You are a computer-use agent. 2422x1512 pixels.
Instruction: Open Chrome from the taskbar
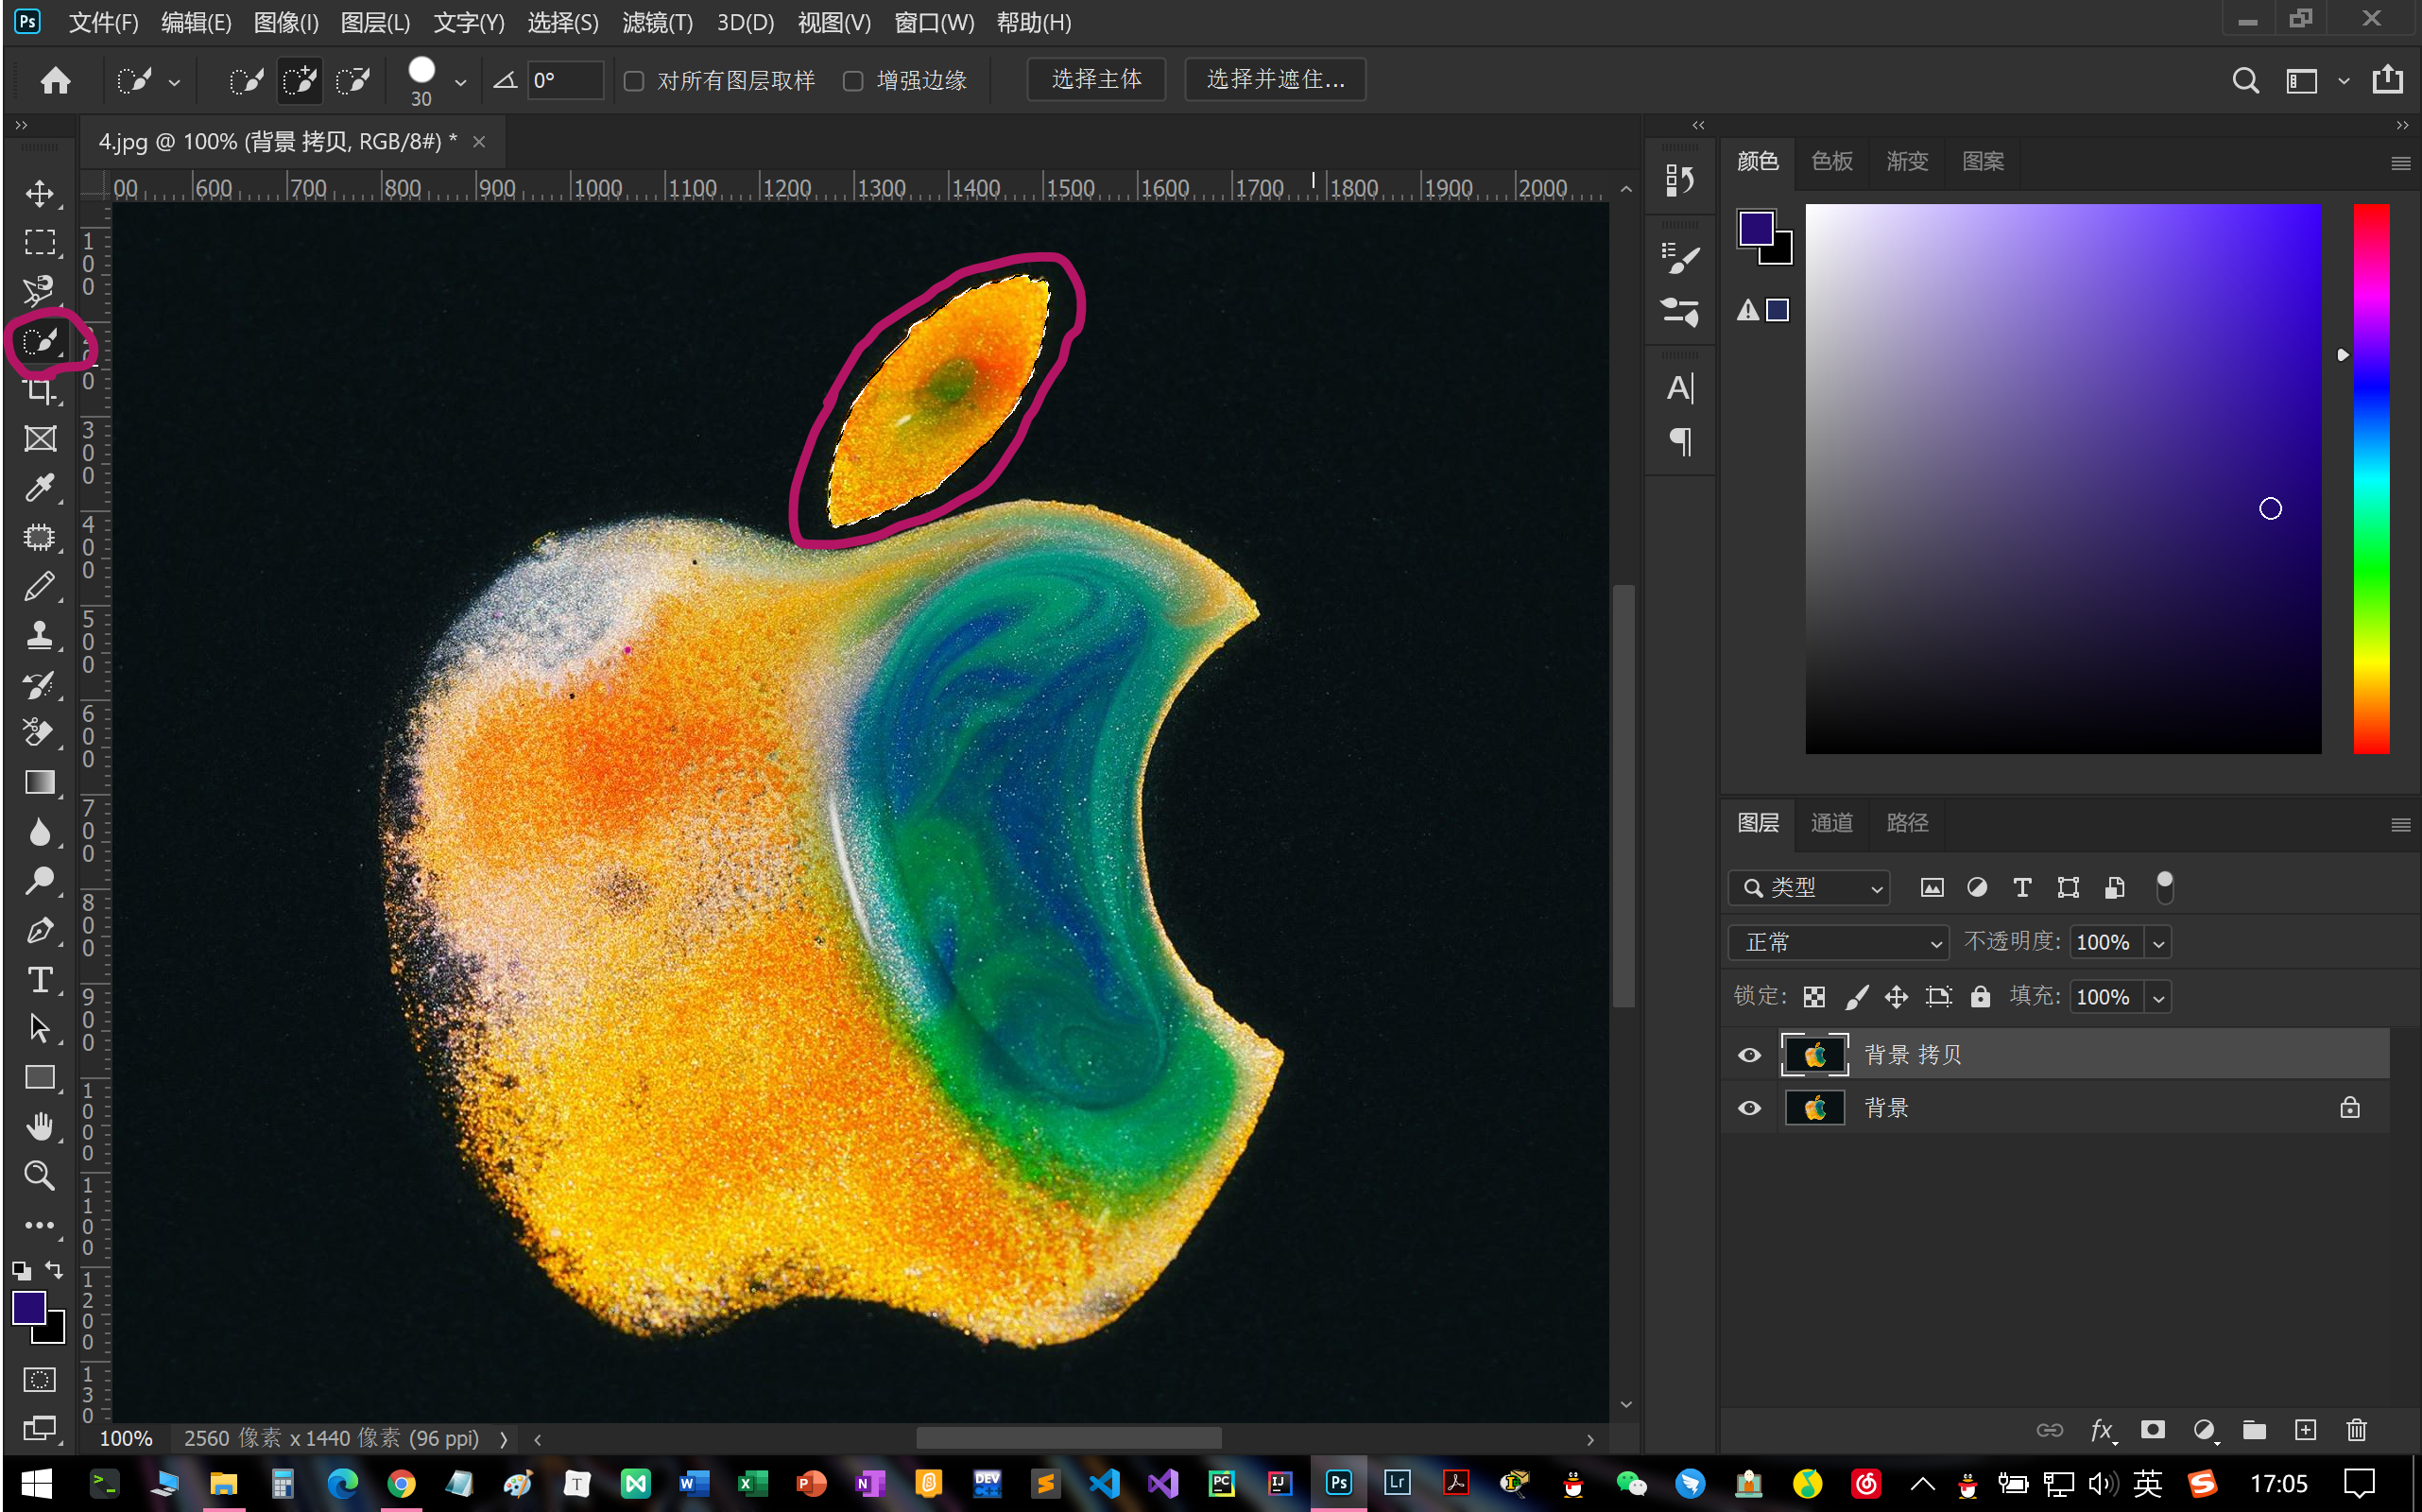coord(401,1484)
